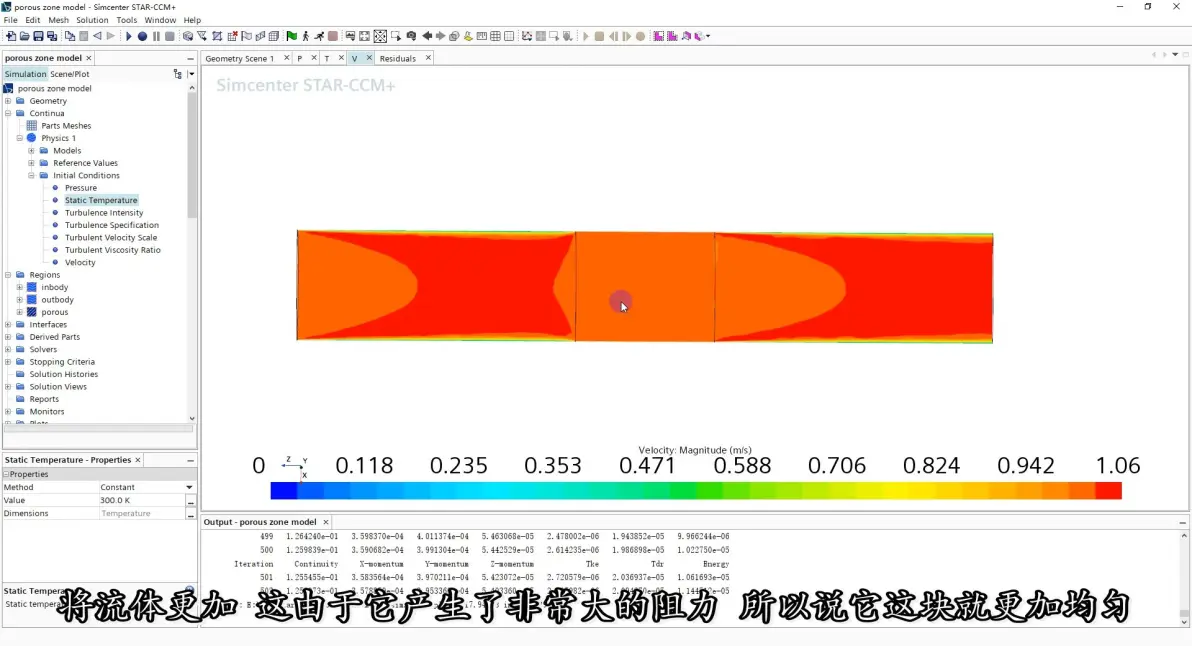This screenshot has width=1192, height=646.
Task: Click the boxed-X reset view toolbar icon
Action: [380, 36]
